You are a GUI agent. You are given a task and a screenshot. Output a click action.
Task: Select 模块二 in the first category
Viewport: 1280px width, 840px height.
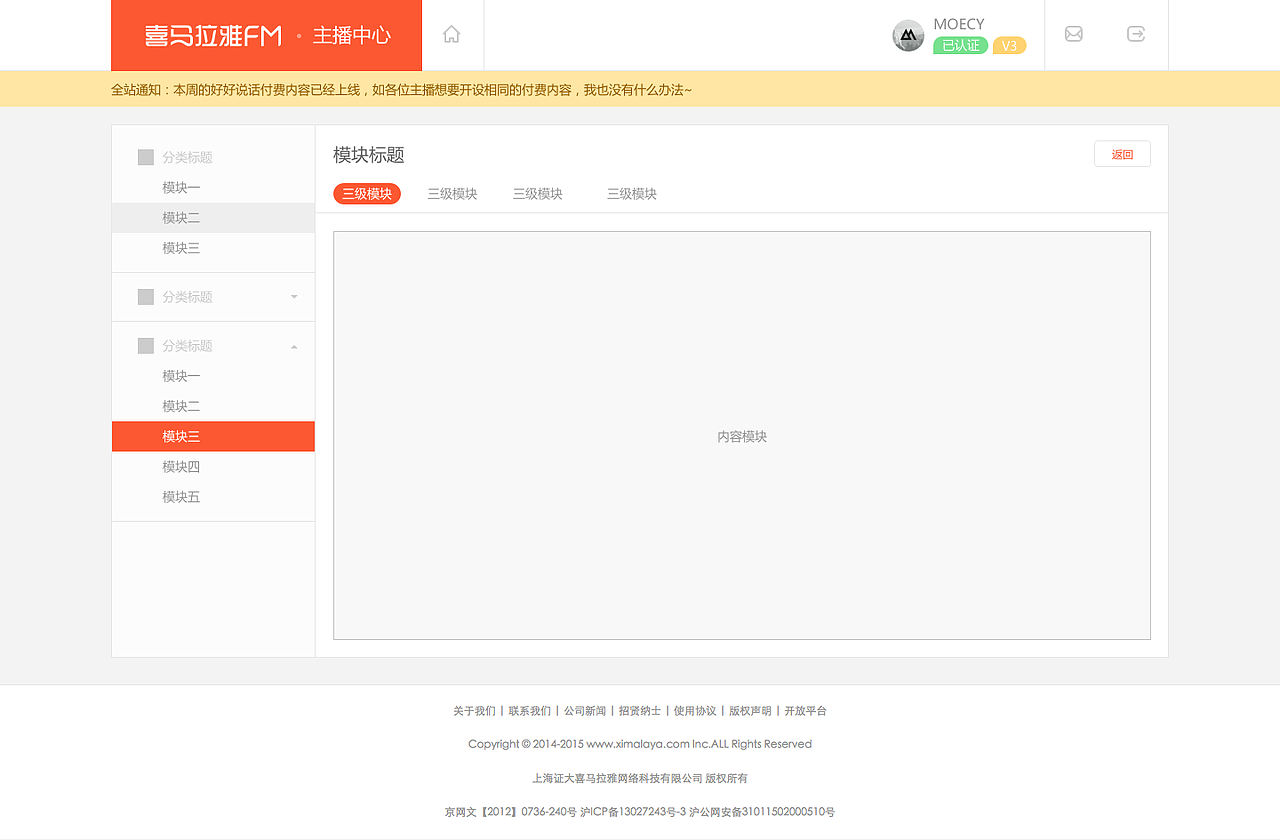coord(179,217)
